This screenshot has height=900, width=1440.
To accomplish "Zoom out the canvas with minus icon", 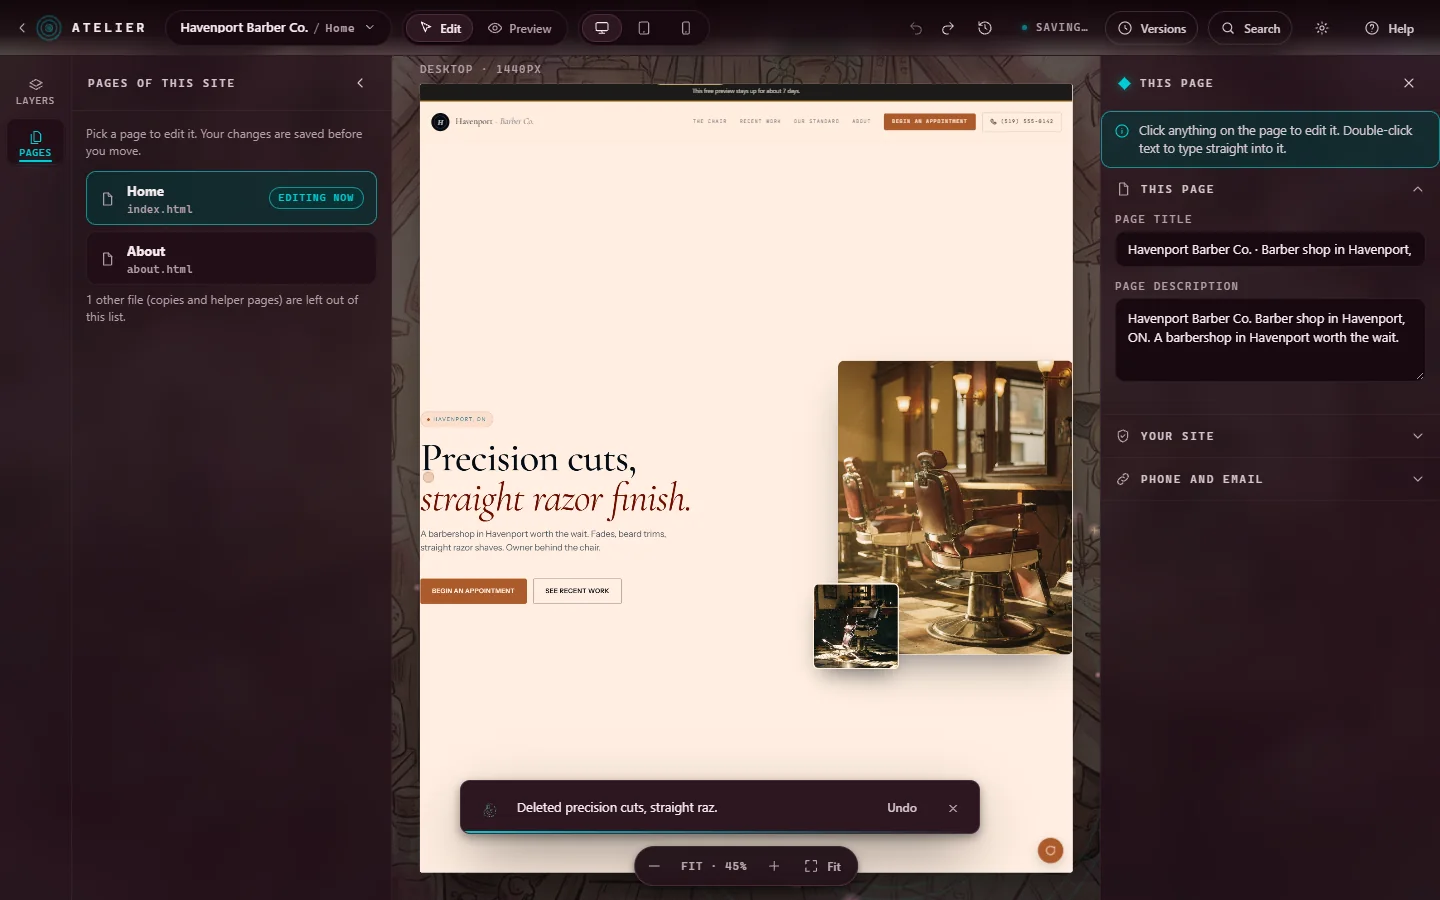I will pyautogui.click(x=654, y=866).
